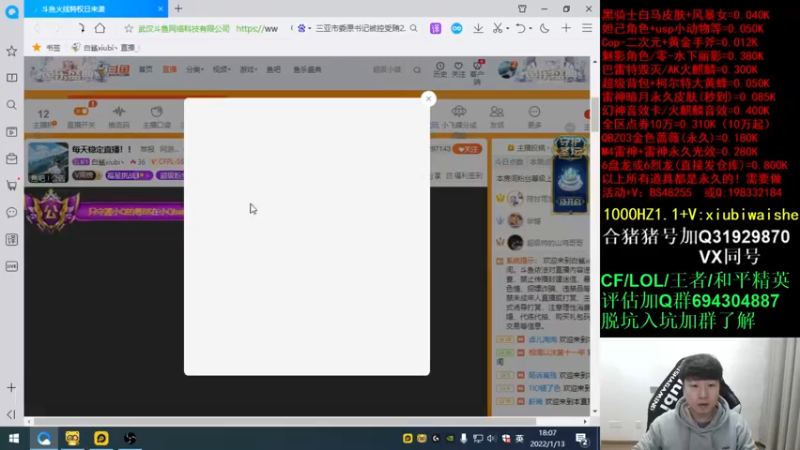Open the 推流码 stream key tool
Image resolution: width=800 pixels, height=450 pixels.
click(x=119, y=117)
